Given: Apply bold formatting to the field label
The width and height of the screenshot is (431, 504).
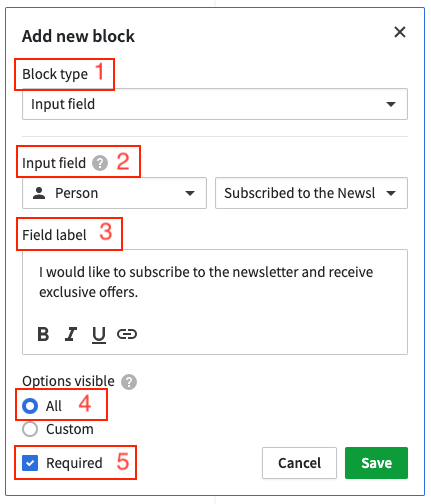Looking at the screenshot, I should coord(43,334).
